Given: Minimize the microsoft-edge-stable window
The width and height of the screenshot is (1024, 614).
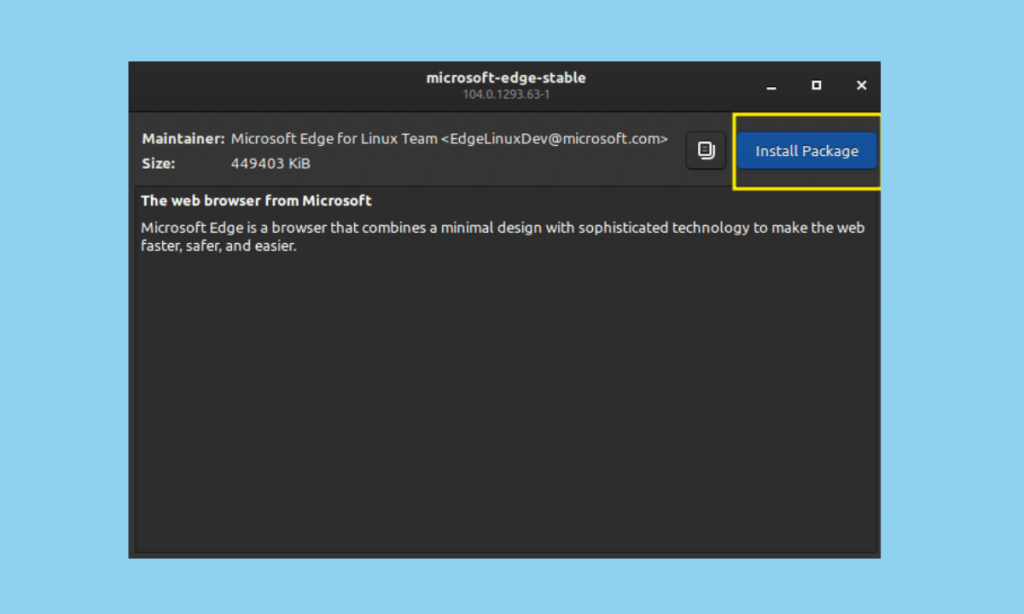Looking at the screenshot, I should [771, 86].
